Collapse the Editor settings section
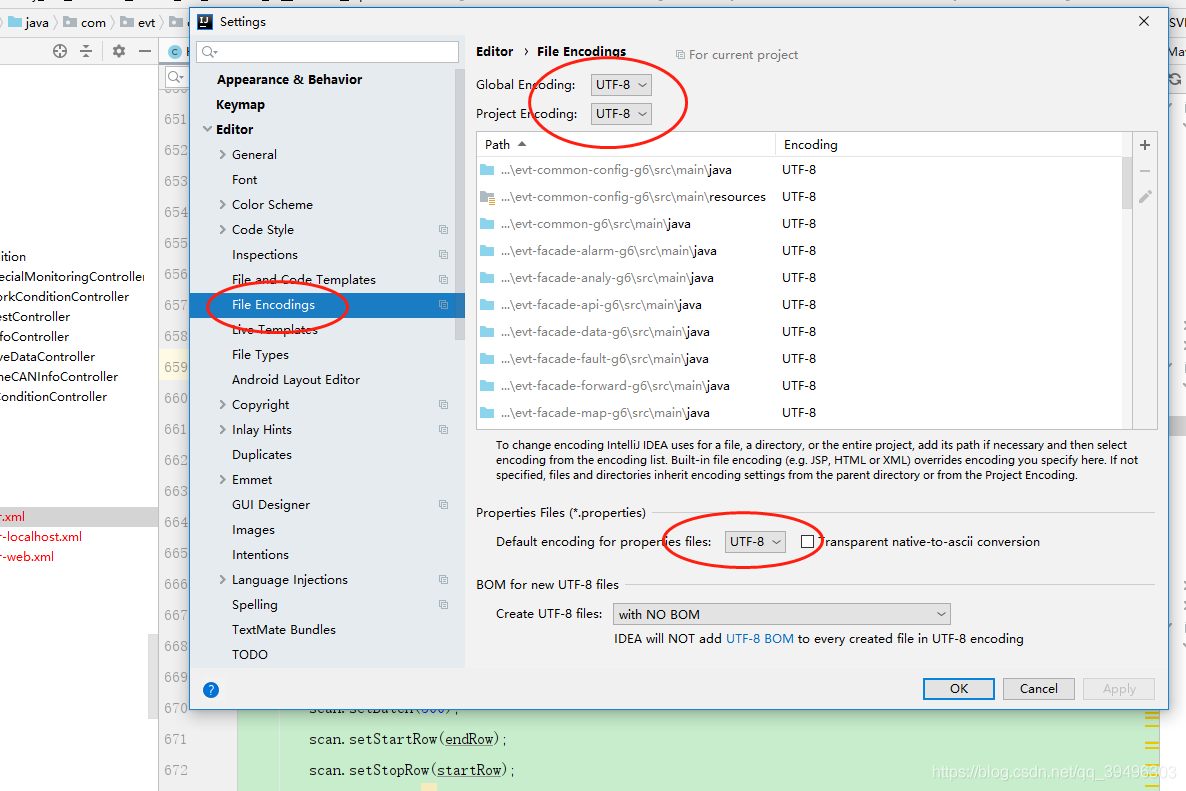This screenshot has height=791, width=1186. (x=207, y=129)
